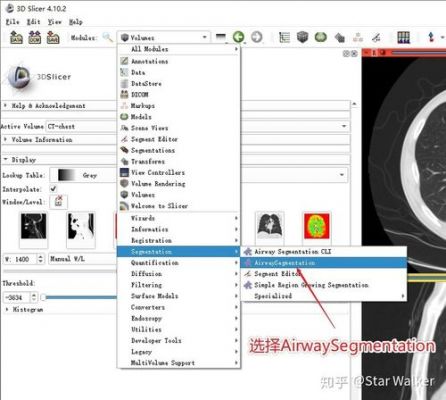Choose Airway Segmentation CLI in the submenu
This screenshot has width=446, height=400.
[324, 251]
